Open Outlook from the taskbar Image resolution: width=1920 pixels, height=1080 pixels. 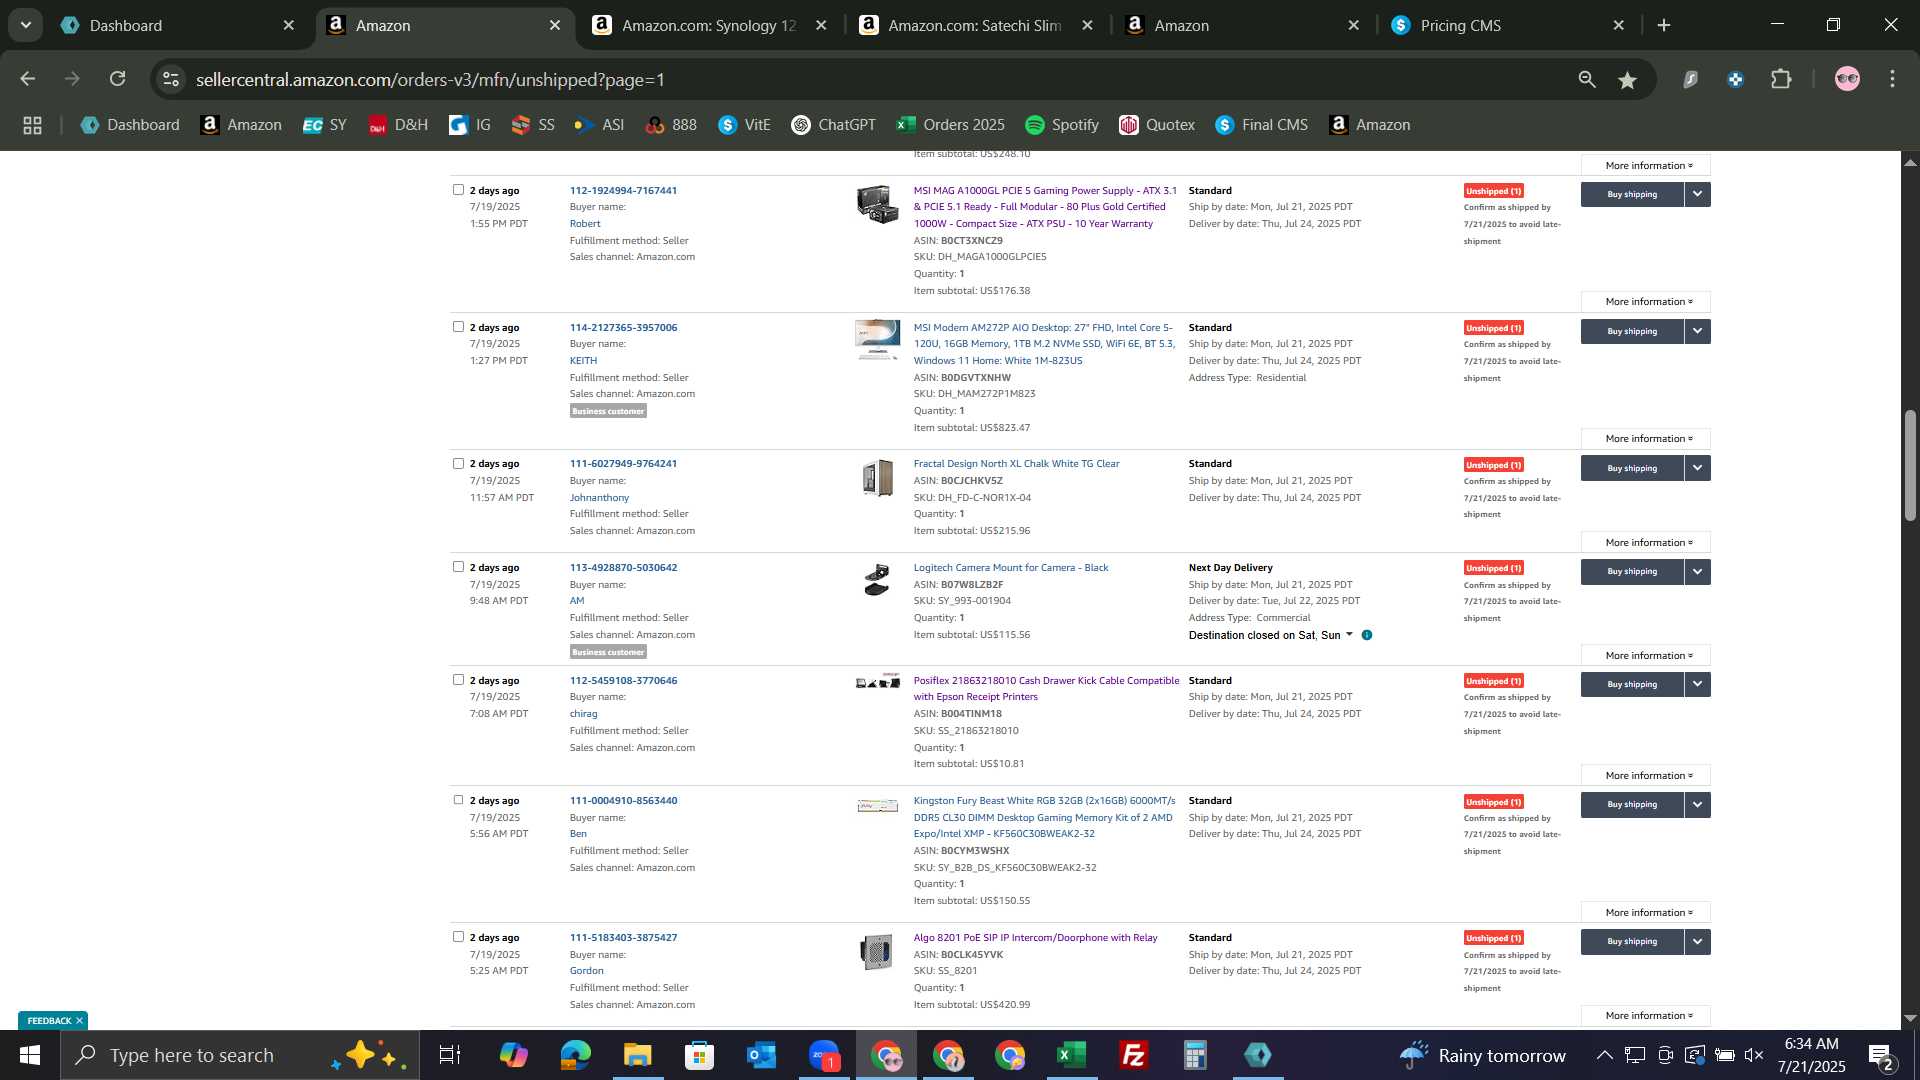click(761, 1055)
